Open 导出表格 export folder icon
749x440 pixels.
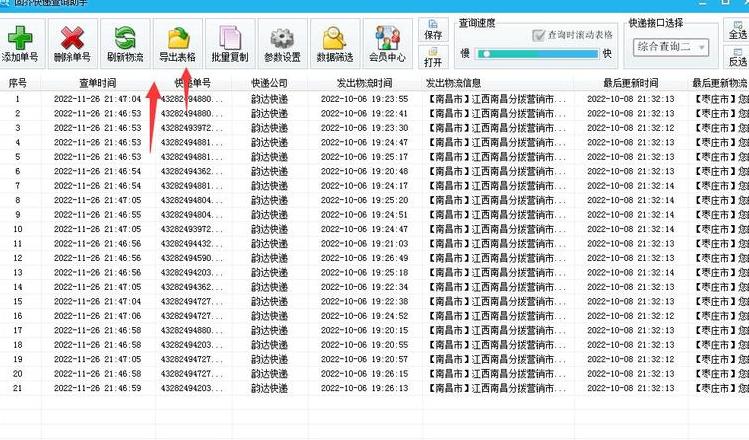click(x=178, y=38)
